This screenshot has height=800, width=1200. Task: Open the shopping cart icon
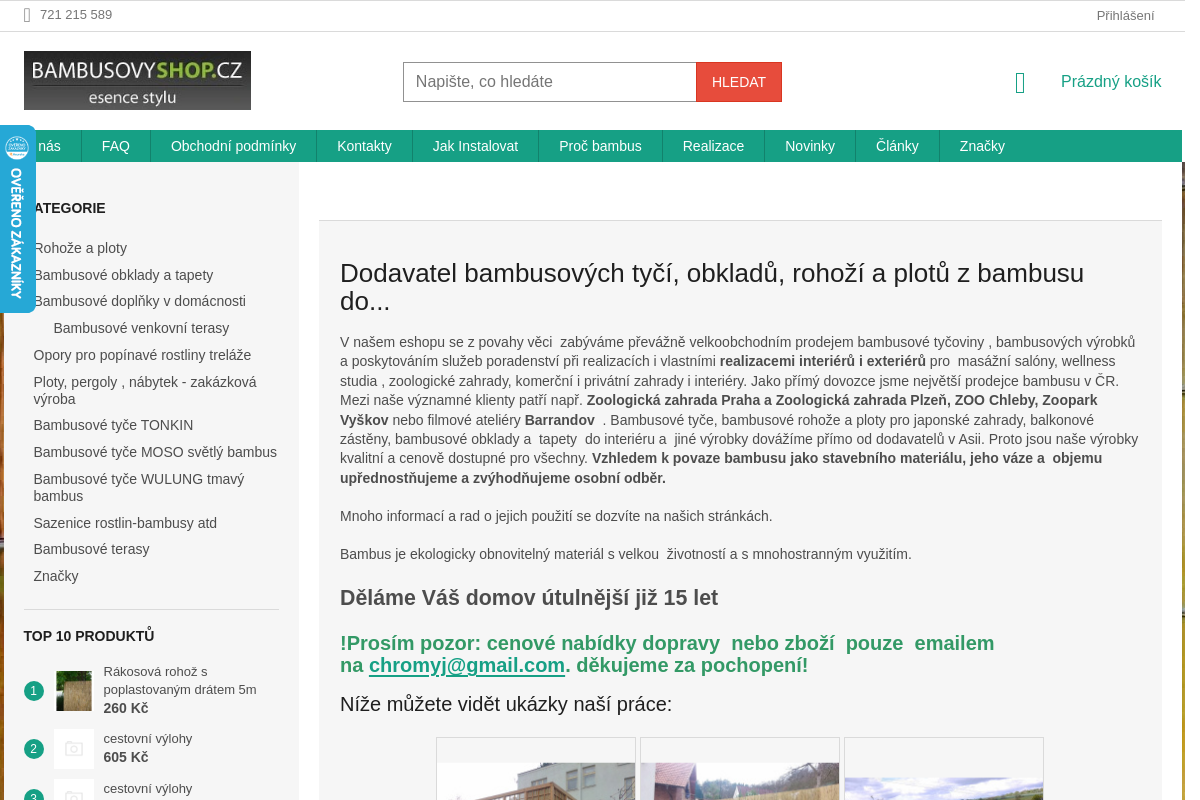pyautogui.click(x=1020, y=82)
